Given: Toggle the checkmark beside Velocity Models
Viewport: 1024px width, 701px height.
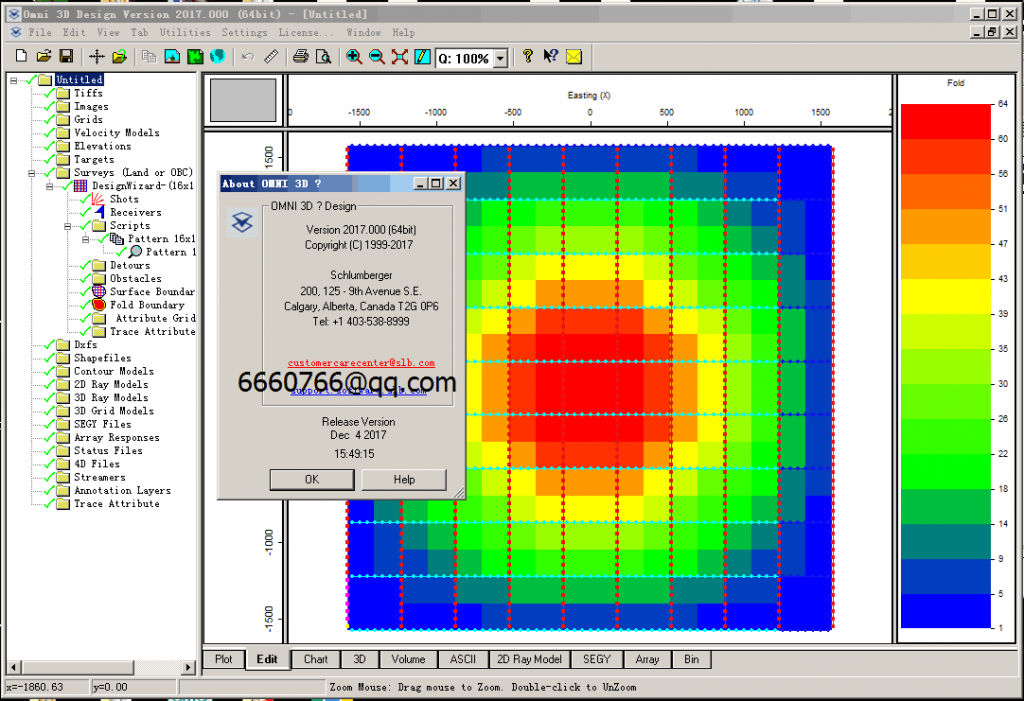Looking at the screenshot, I should point(49,133).
